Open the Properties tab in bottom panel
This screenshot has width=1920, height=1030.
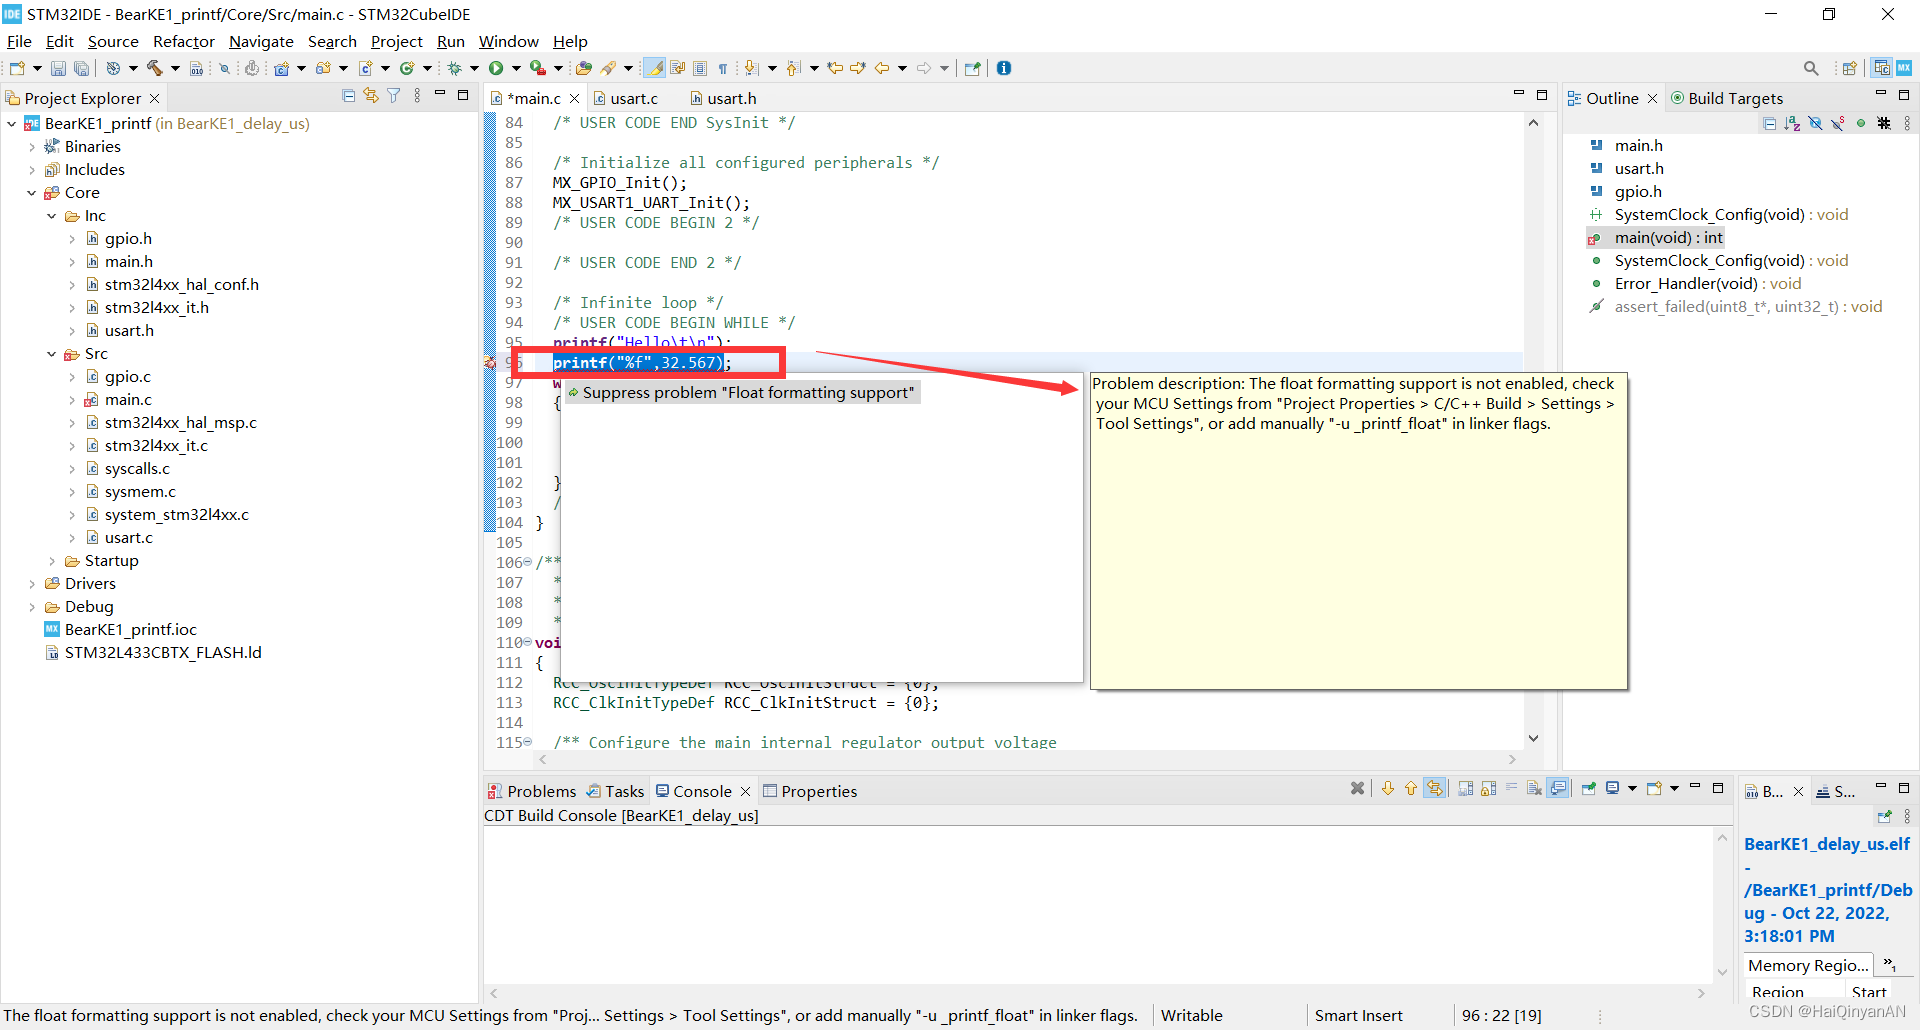(x=810, y=791)
